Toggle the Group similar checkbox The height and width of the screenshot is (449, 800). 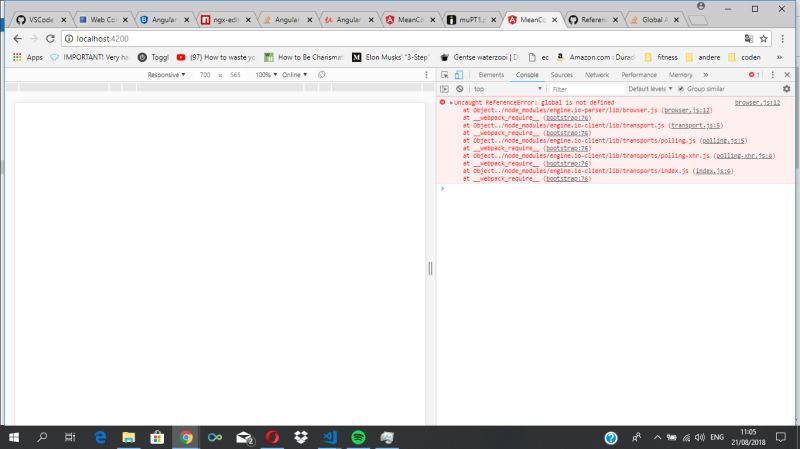tap(681, 89)
